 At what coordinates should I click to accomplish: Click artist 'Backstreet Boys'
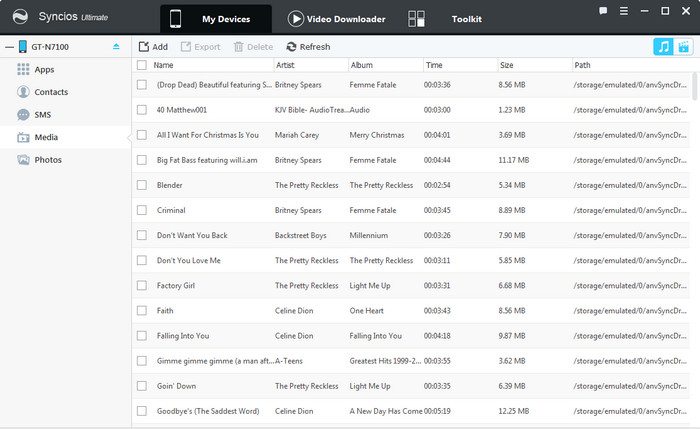tap(300, 235)
